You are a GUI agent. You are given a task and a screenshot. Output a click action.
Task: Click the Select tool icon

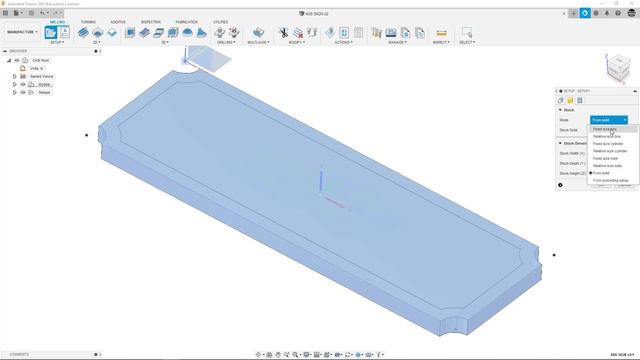tap(467, 32)
